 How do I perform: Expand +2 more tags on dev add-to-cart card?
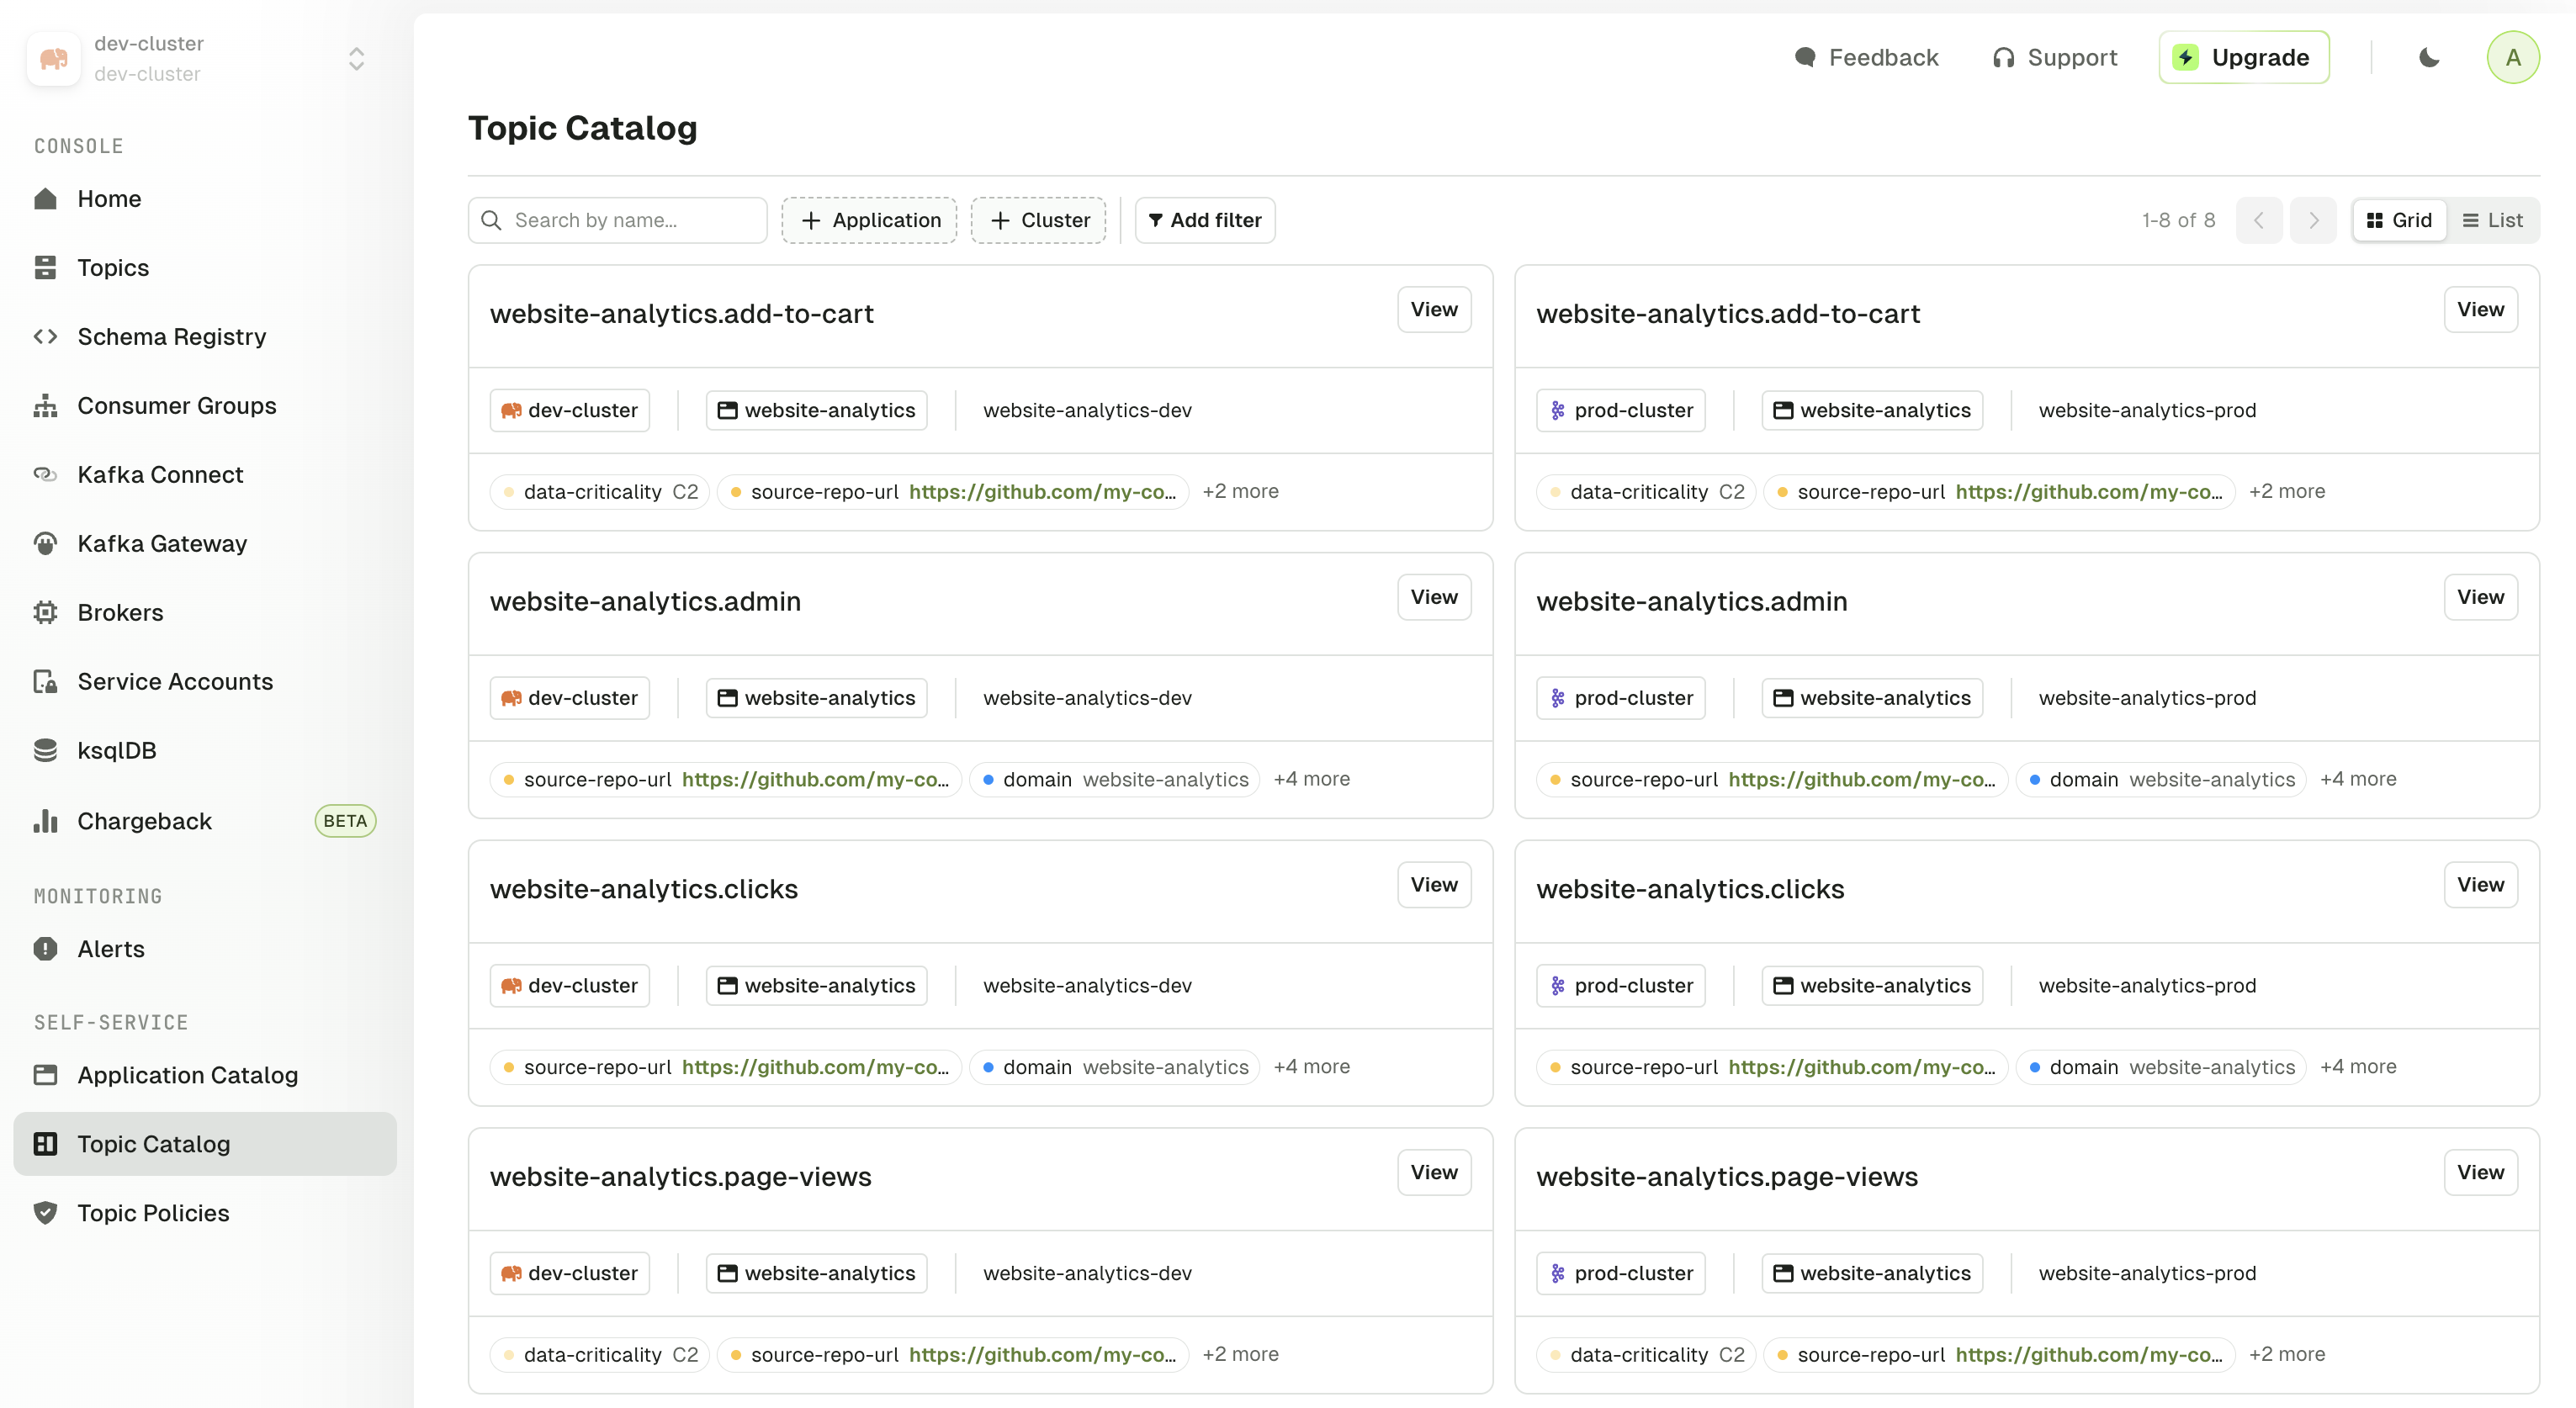click(1240, 492)
